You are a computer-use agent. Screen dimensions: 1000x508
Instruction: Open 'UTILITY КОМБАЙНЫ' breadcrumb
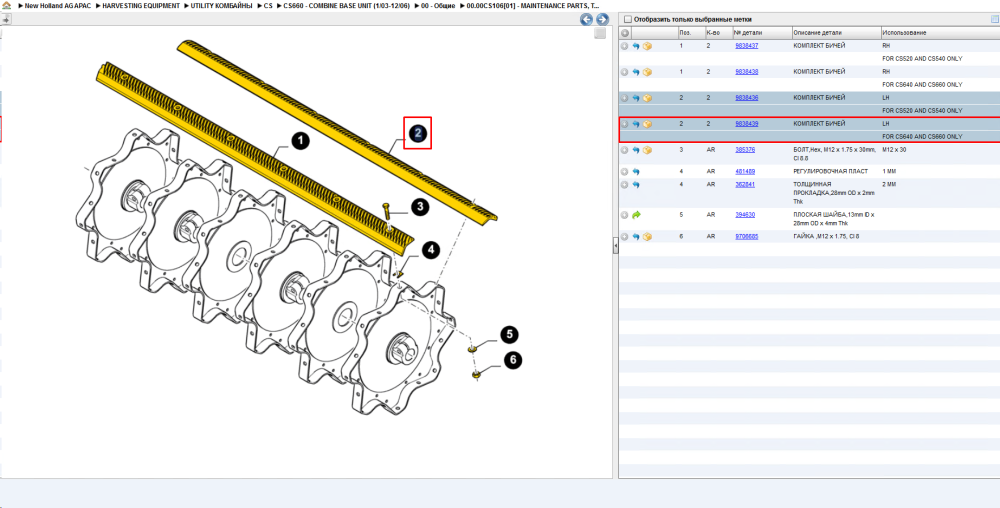pos(221,6)
